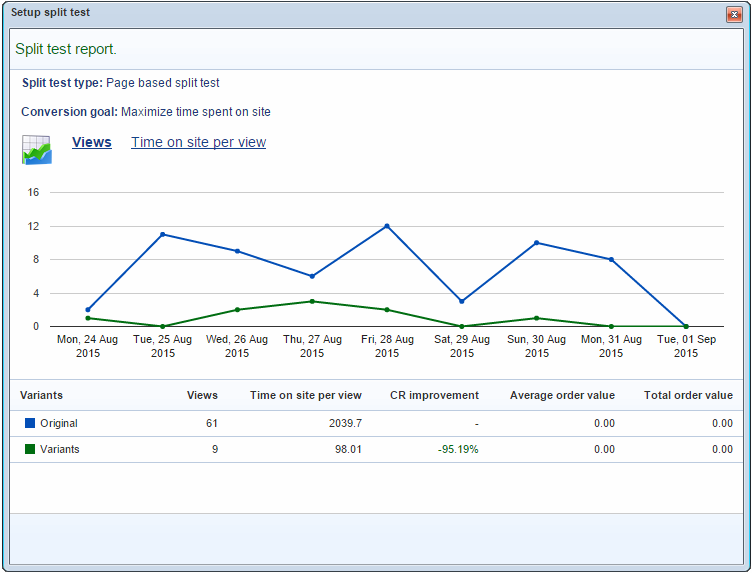Select the Variants row label

pyautogui.click(x=60, y=450)
